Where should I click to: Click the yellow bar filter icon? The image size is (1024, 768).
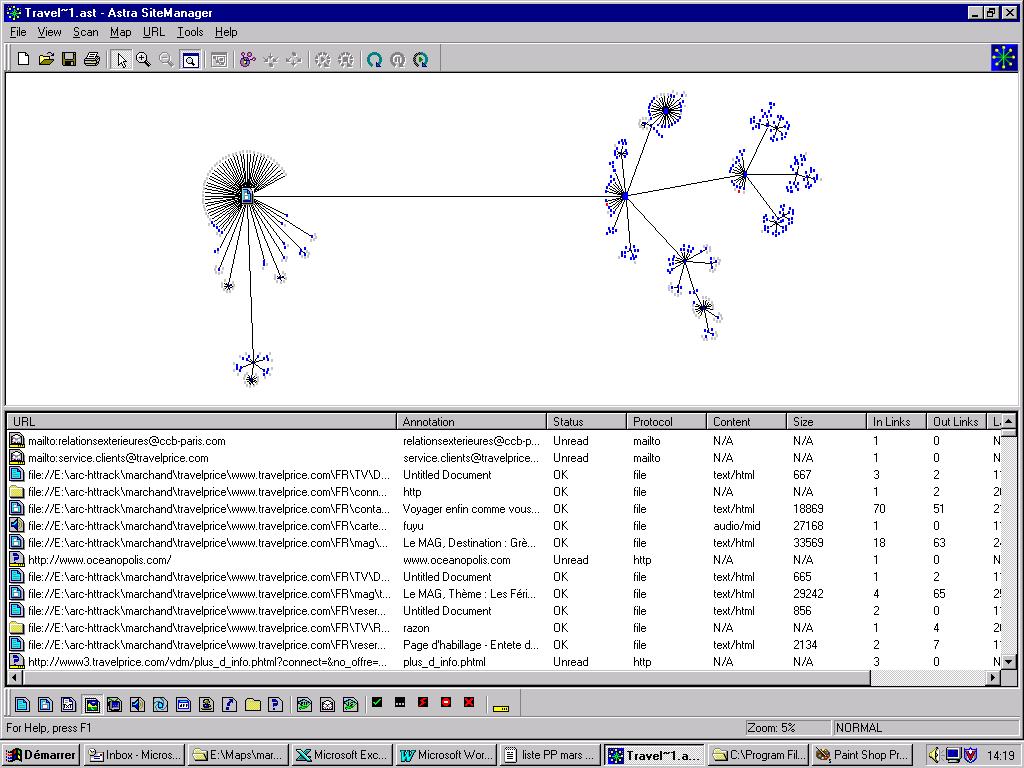click(x=501, y=707)
